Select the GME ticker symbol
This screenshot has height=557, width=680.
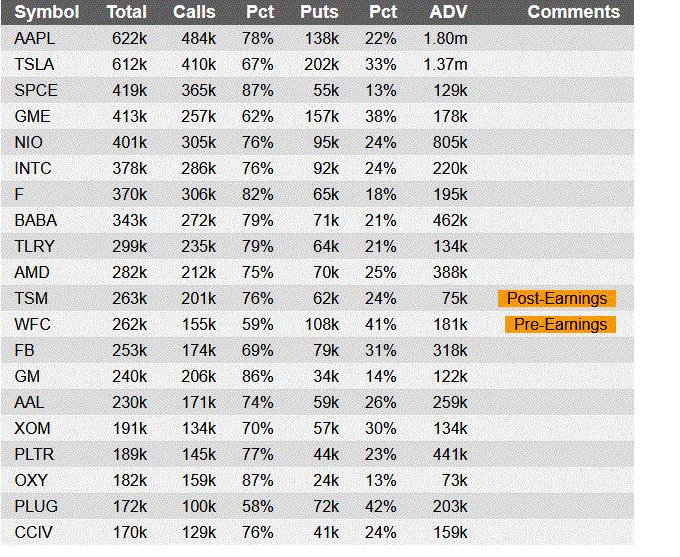32,116
